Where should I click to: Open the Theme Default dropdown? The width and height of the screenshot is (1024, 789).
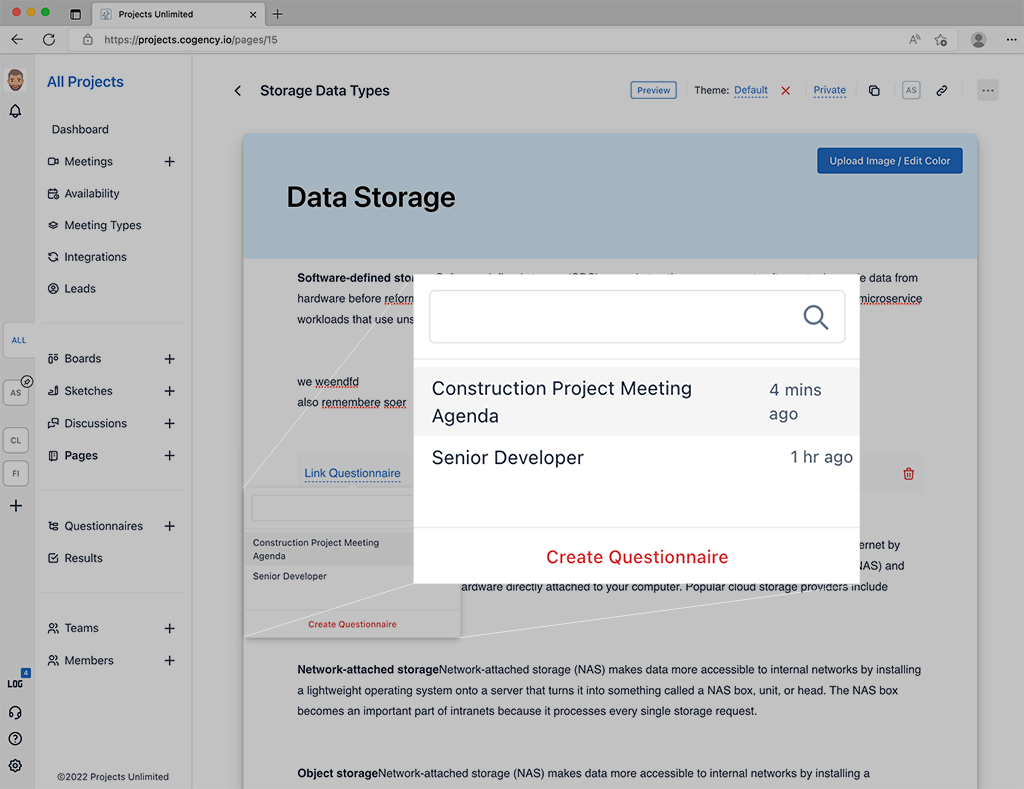pyautogui.click(x=750, y=90)
